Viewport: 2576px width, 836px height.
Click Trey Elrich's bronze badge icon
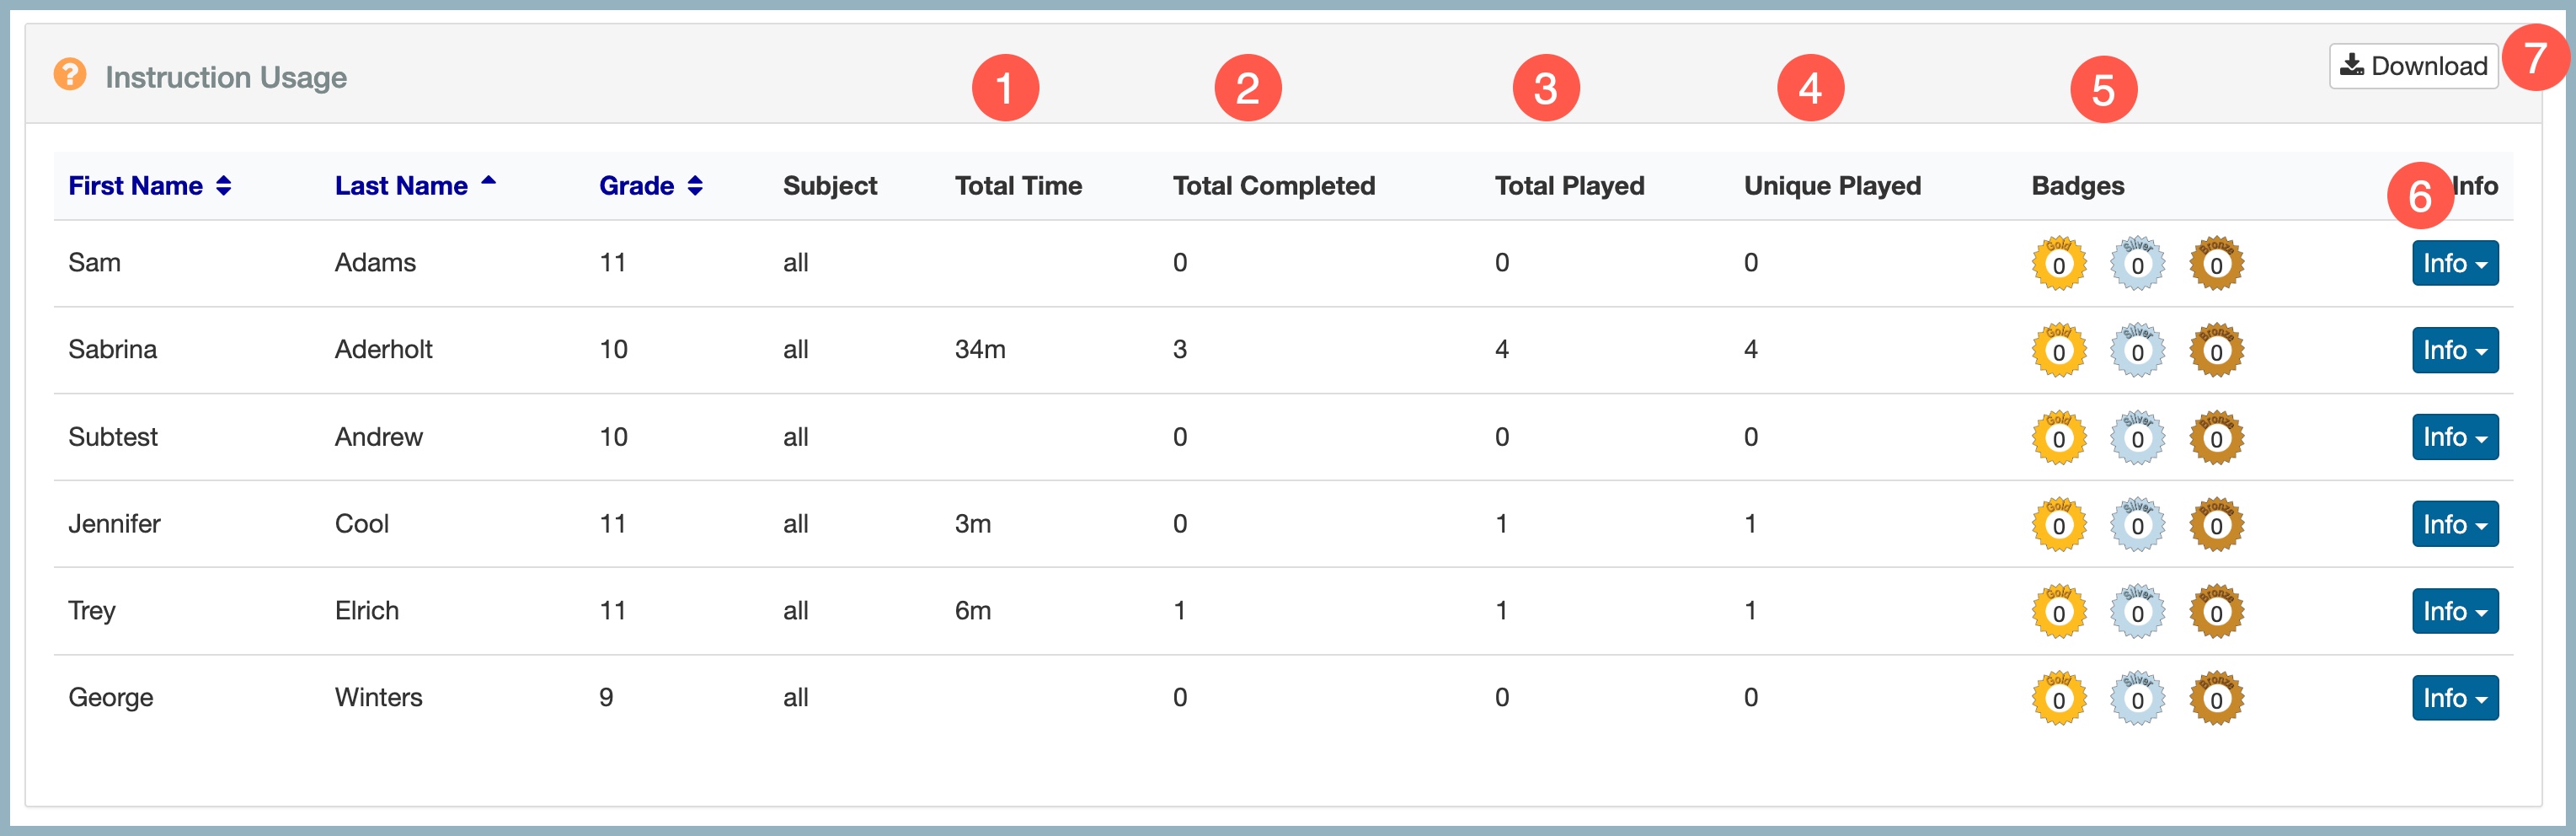coord(2216,612)
